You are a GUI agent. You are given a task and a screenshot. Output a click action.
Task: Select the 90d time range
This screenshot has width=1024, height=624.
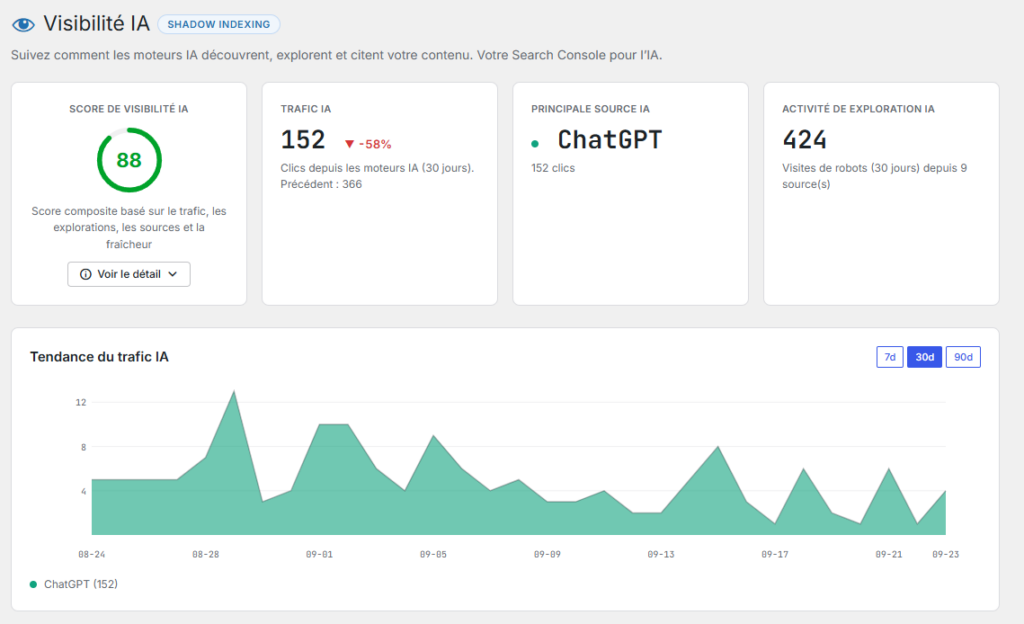tap(963, 357)
